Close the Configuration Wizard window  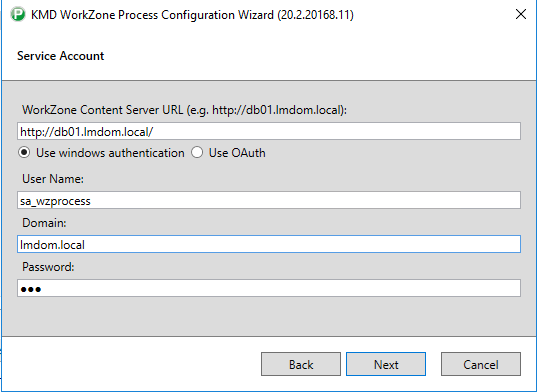point(521,14)
